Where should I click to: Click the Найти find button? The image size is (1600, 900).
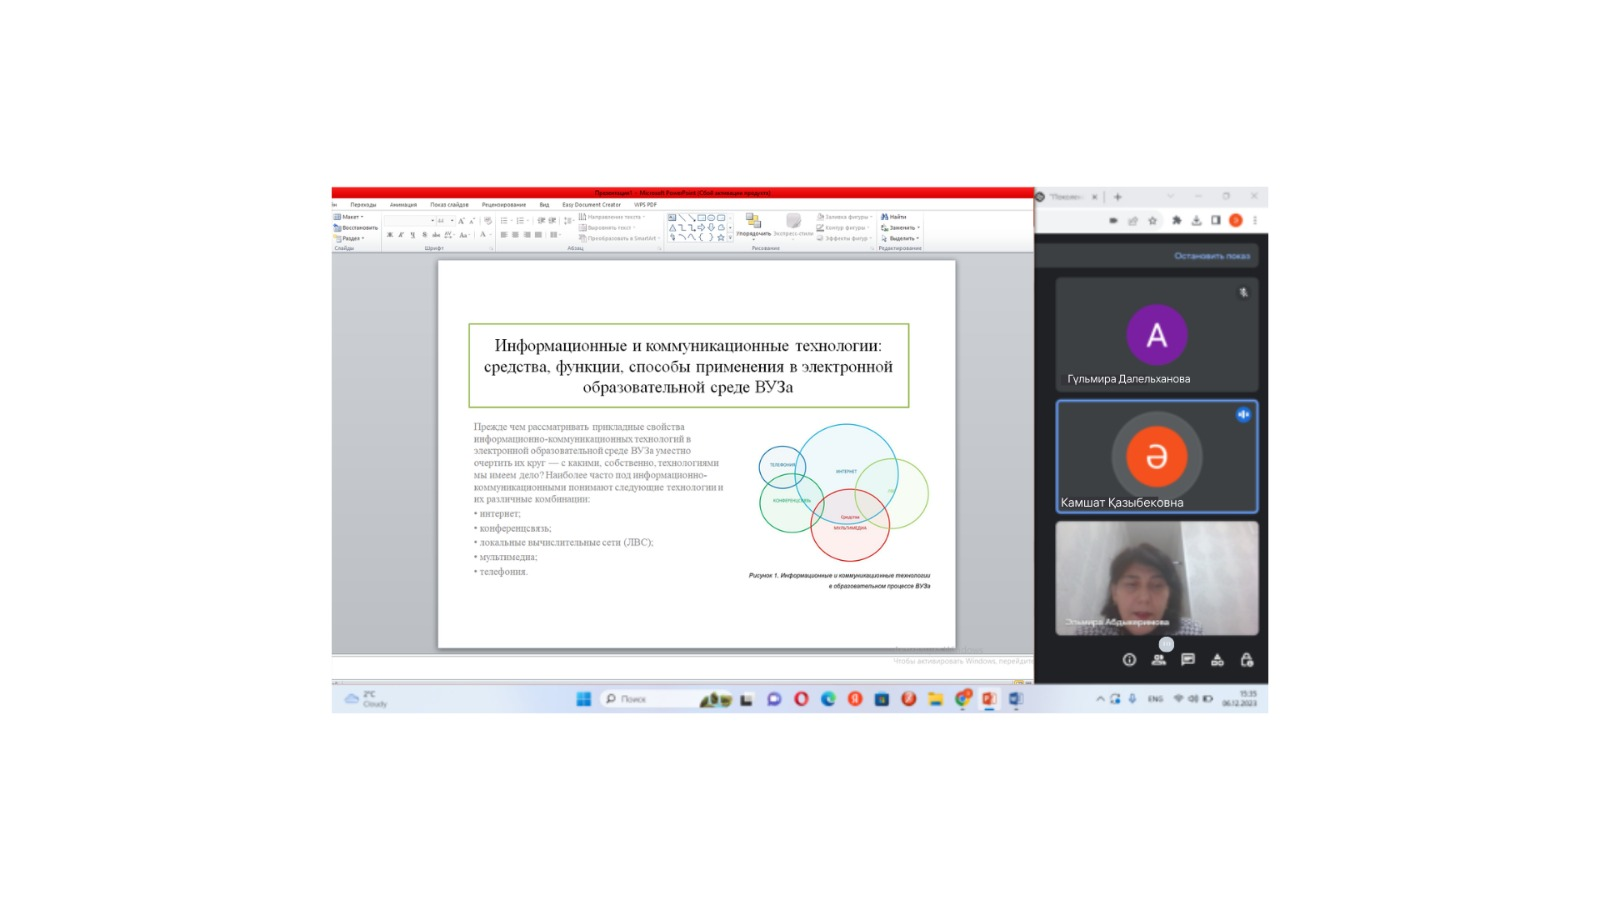pyautogui.click(x=894, y=217)
